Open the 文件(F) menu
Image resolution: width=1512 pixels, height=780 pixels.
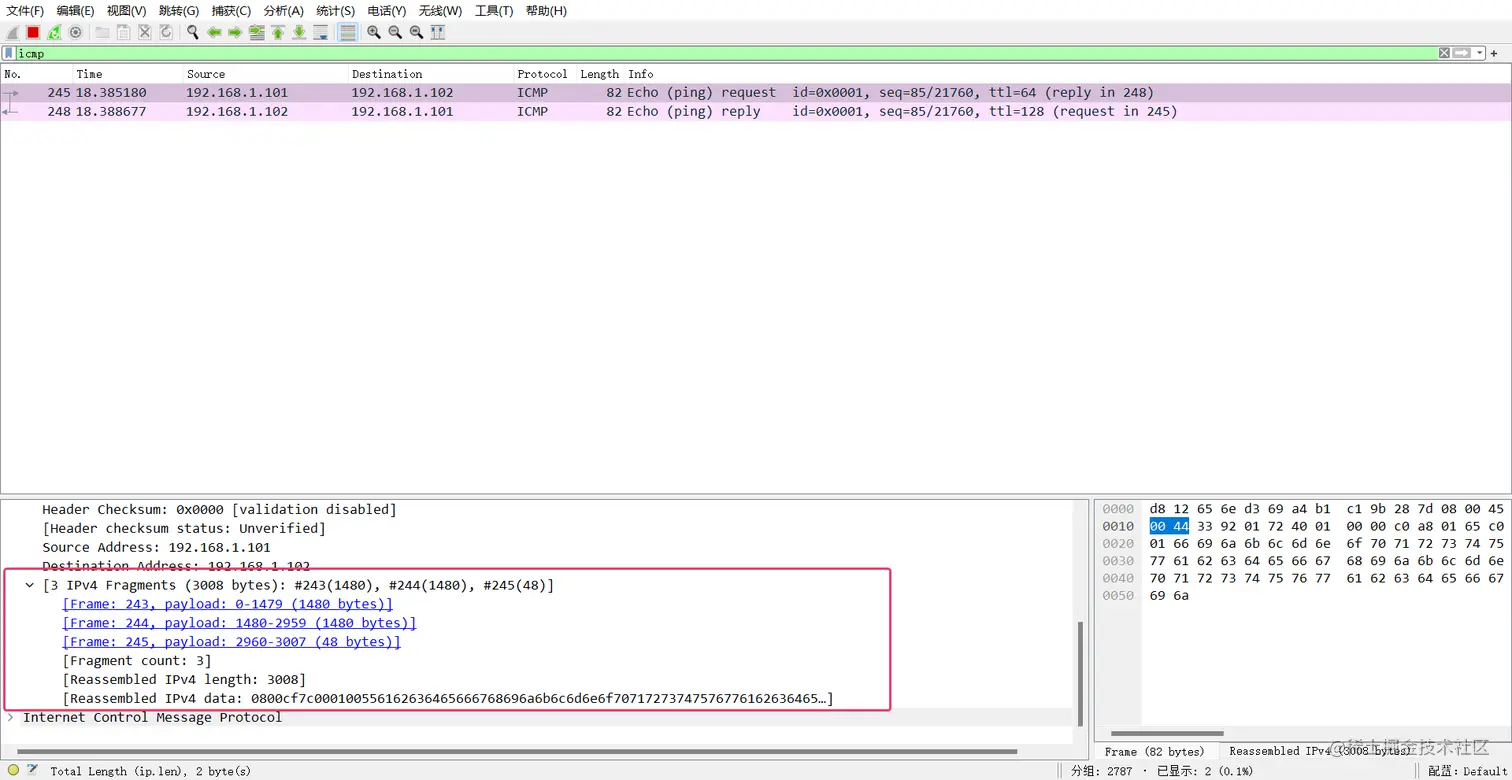[25, 11]
